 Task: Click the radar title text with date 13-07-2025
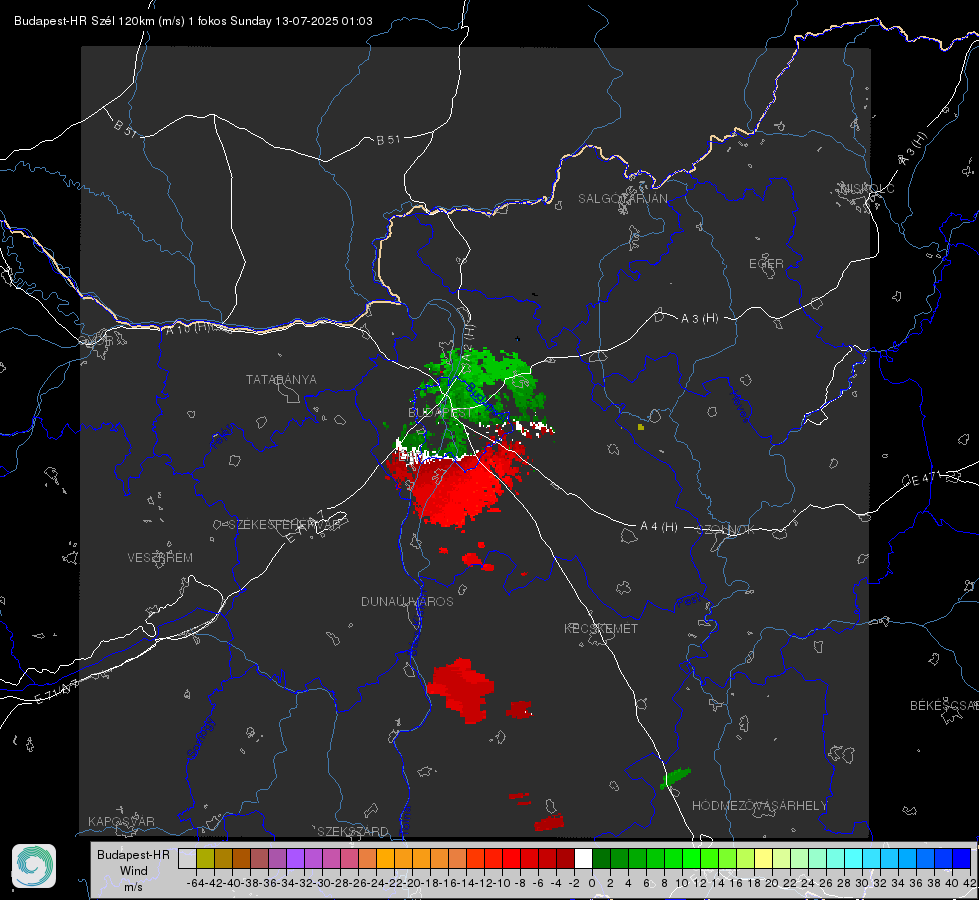tap(193, 21)
